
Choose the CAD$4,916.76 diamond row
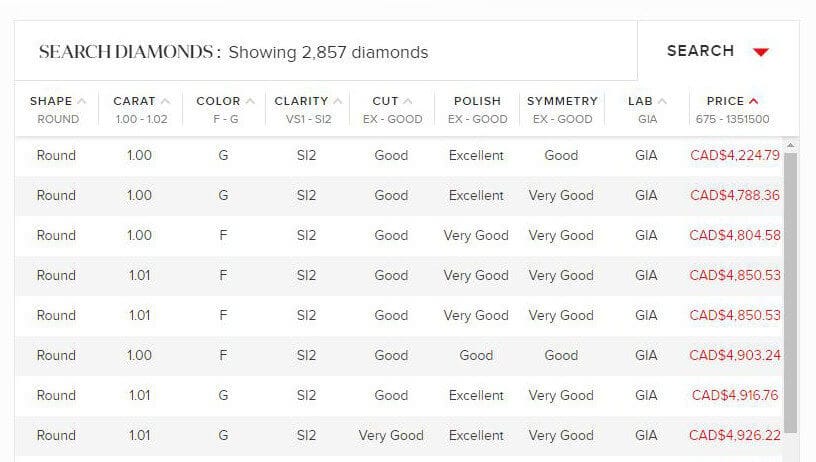(399, 396)
